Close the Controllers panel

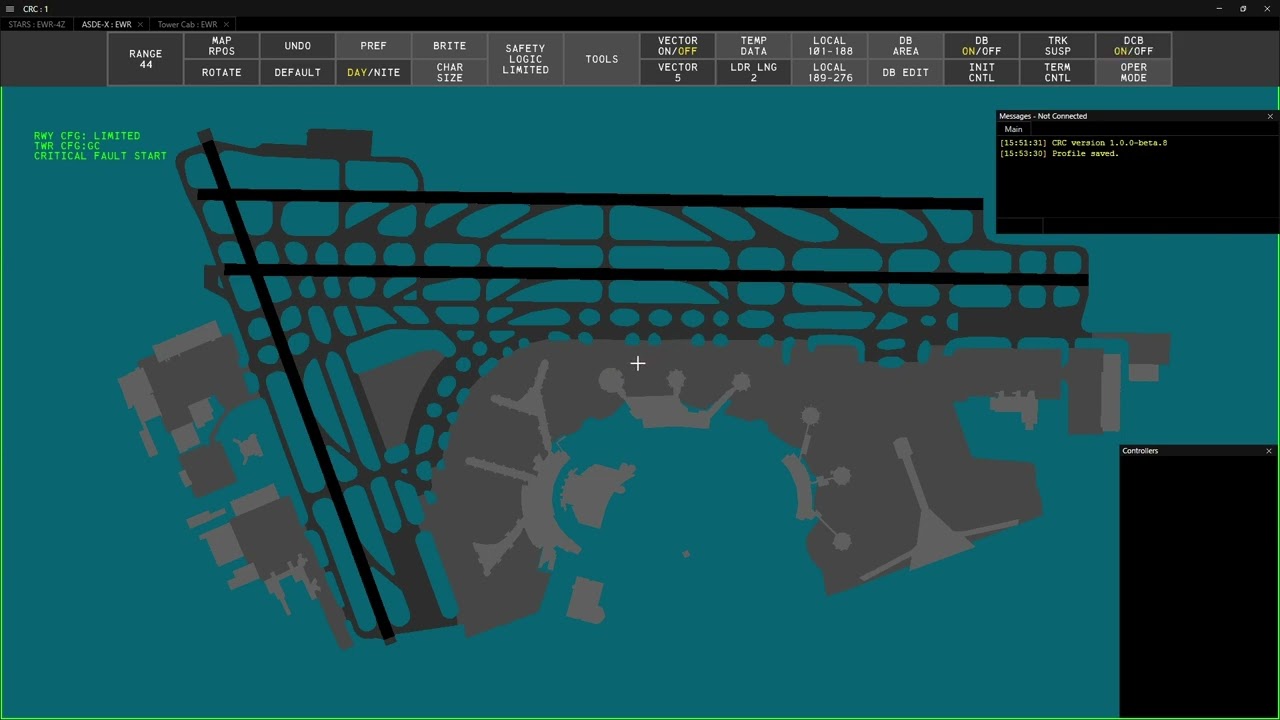point(1269,451)
